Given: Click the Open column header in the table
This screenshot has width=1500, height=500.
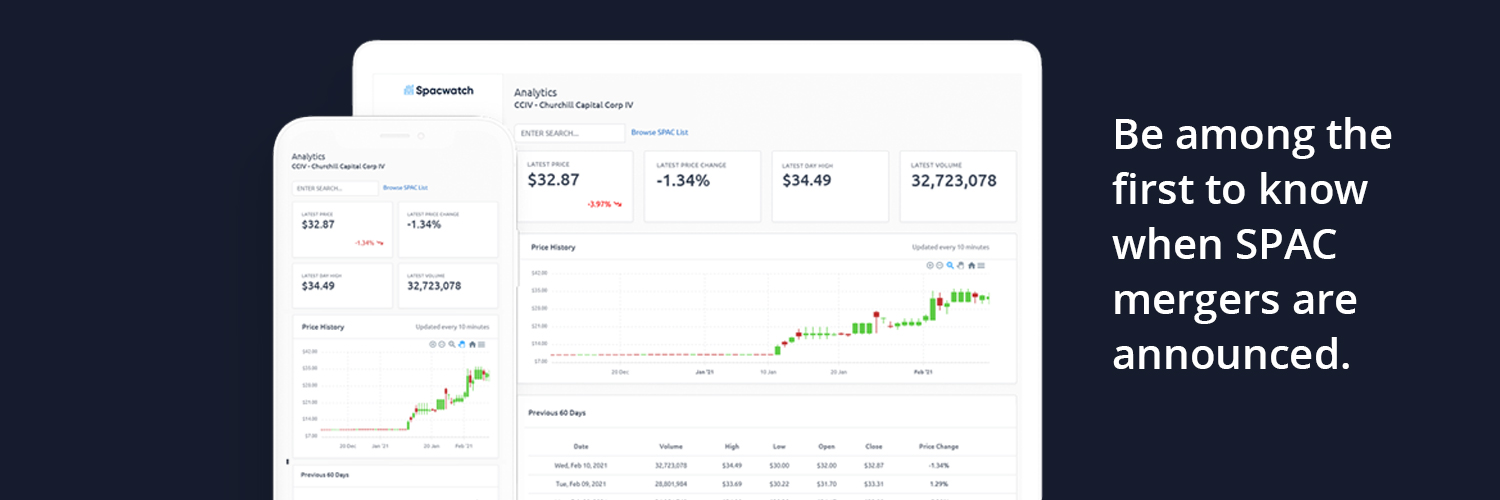Looking at the screenshot, I should 826,446.
